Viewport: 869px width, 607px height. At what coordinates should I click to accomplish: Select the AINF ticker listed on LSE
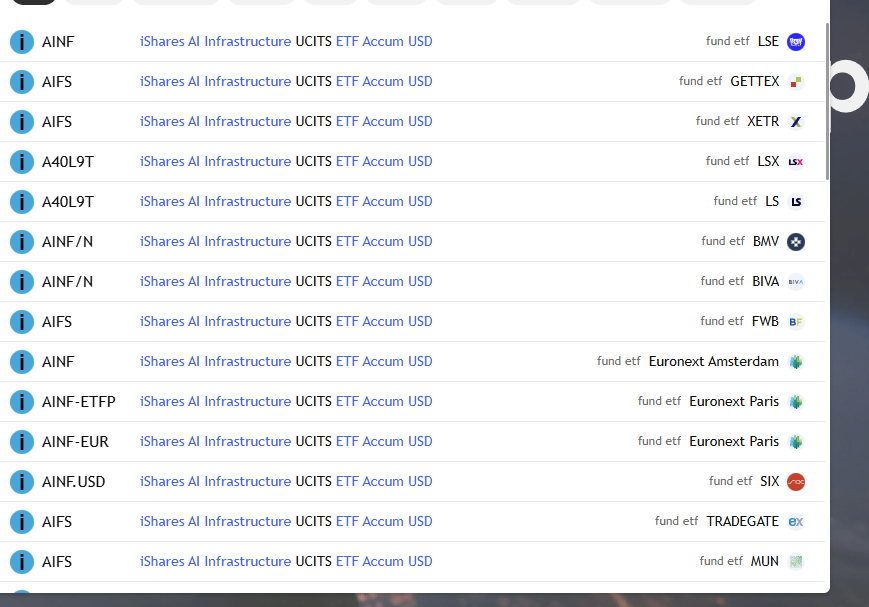pyautogui.click(x=58, y=42)
